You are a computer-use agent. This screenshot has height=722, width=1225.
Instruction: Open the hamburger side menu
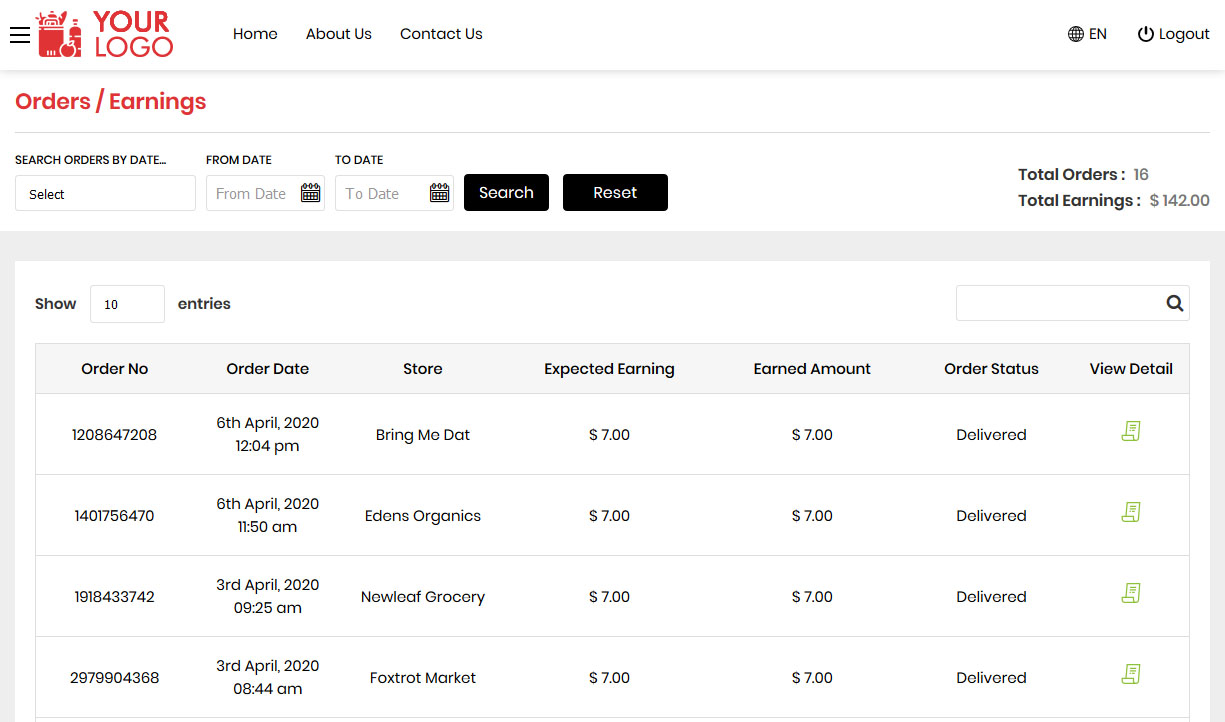click(x=20, y=35)
